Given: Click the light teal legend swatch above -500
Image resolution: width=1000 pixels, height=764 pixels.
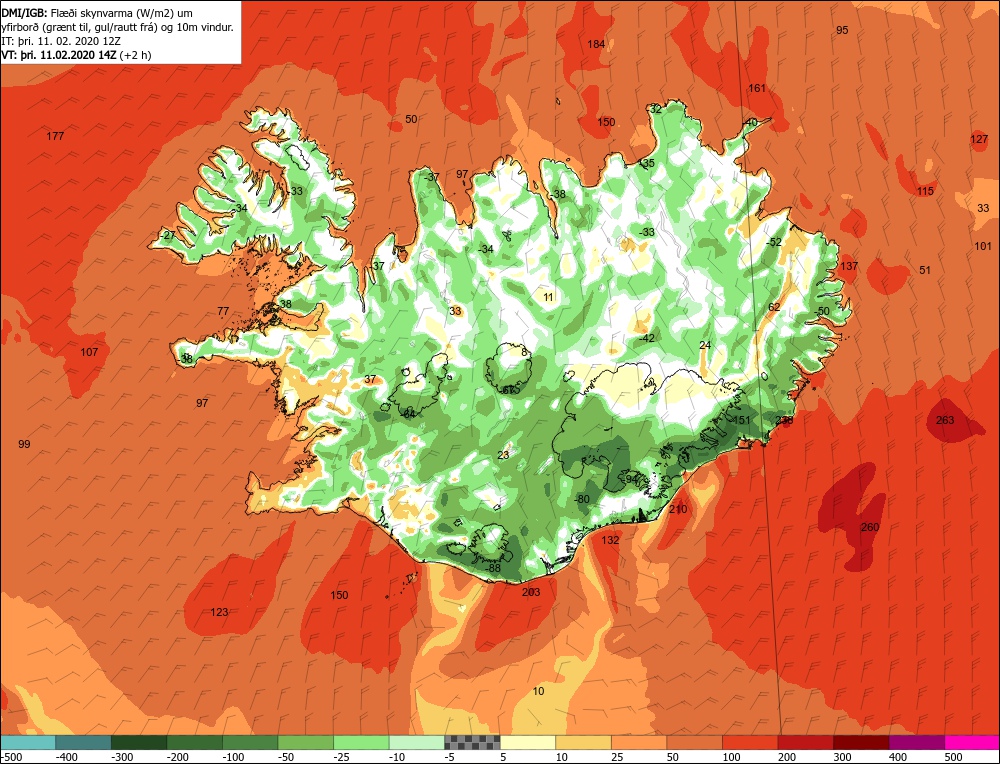Looking at the screenshot, I should (x=28, y=742).
